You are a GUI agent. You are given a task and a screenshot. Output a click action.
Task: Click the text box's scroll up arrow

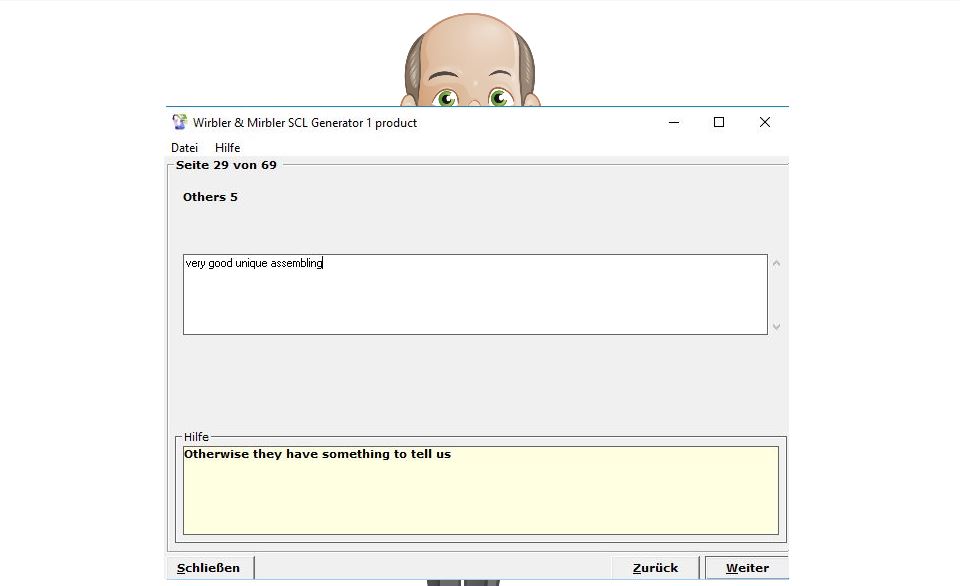pyautogui.click(x=776, y=264)
